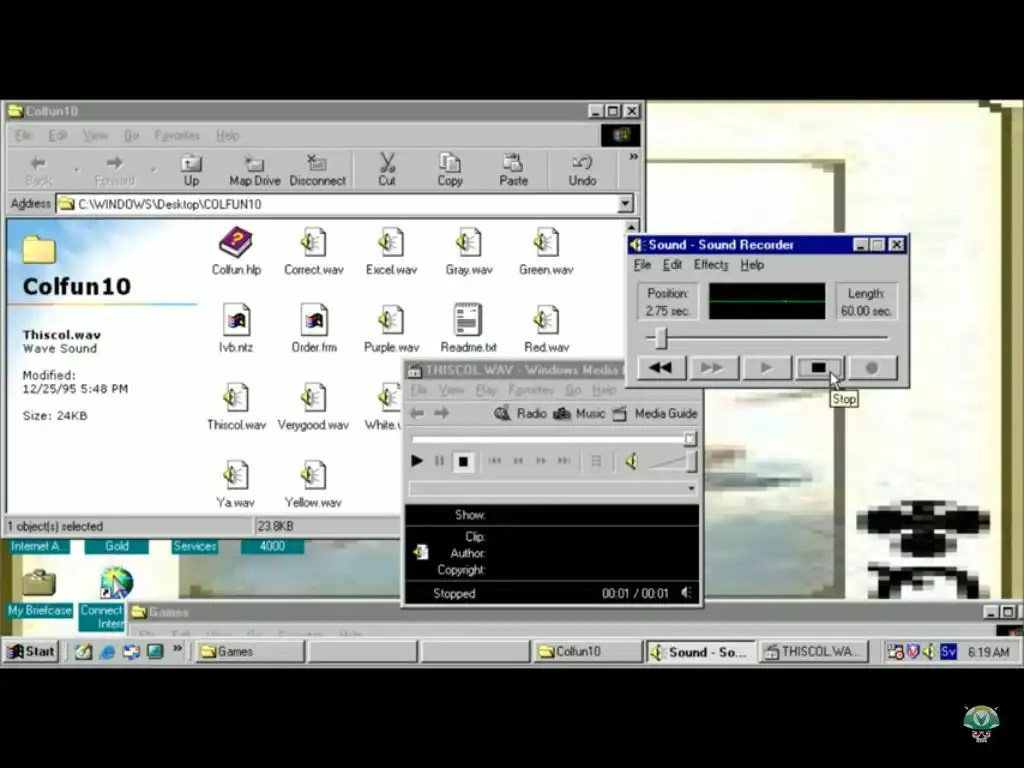Screen dimensions: 1024x768
Task: Click the Paste toolbar button
Action: pos(513,170)
